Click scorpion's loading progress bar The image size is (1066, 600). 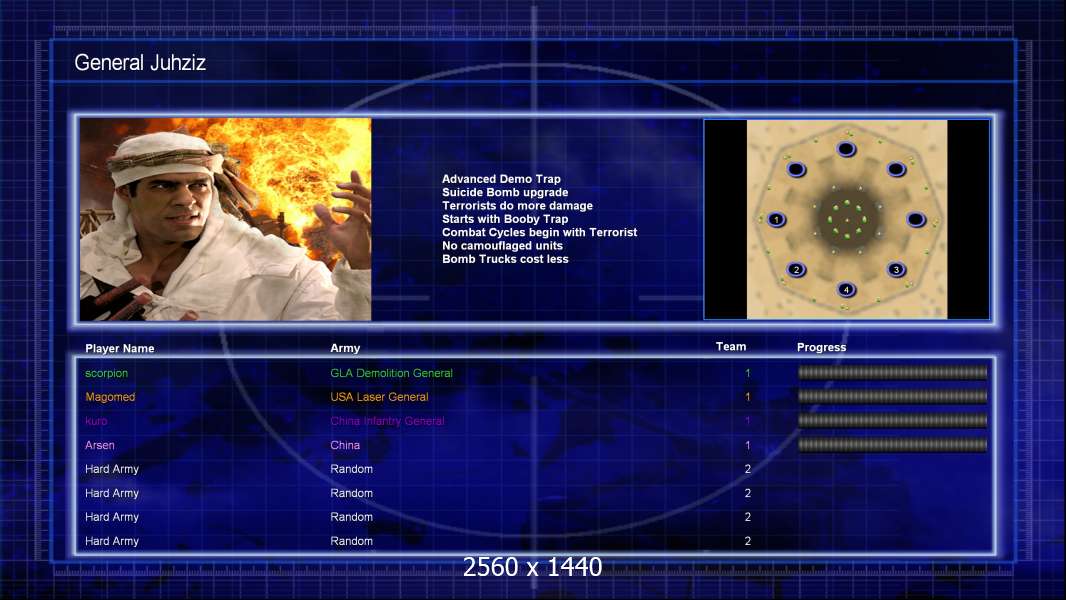pyautogui.click(x=892, y=373)
